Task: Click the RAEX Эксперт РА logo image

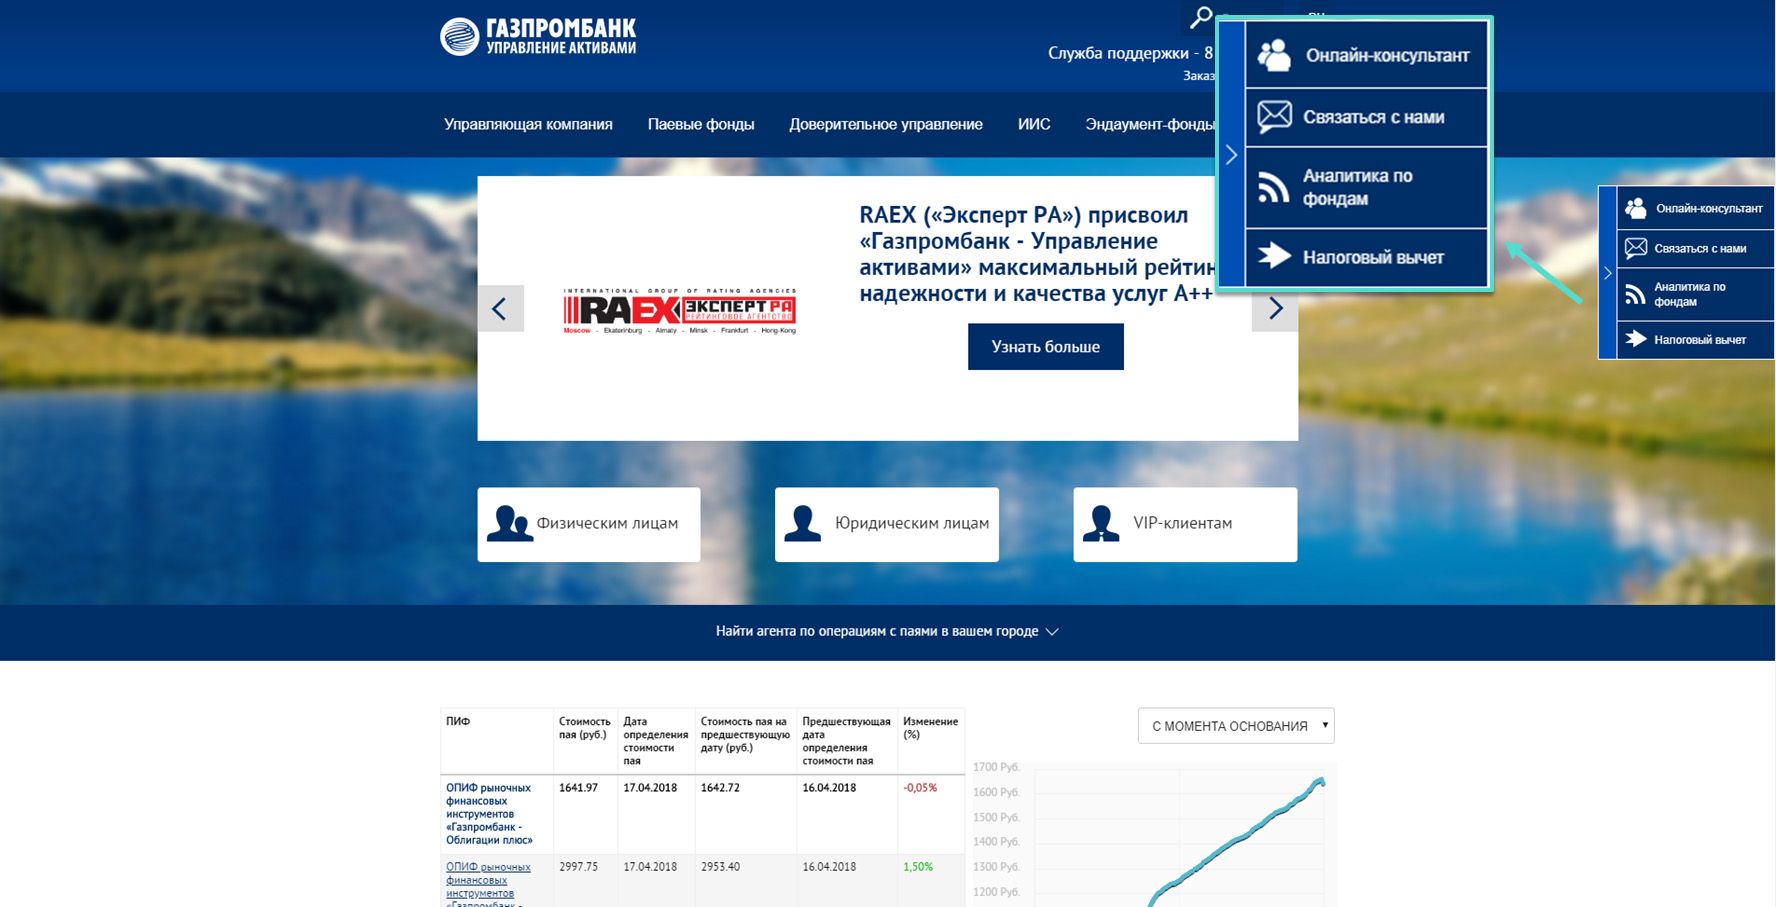Action: 680,311
